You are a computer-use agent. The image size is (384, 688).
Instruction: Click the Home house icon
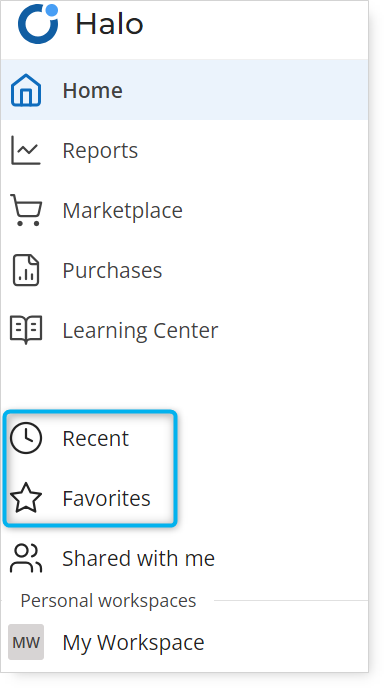point(26,90)
